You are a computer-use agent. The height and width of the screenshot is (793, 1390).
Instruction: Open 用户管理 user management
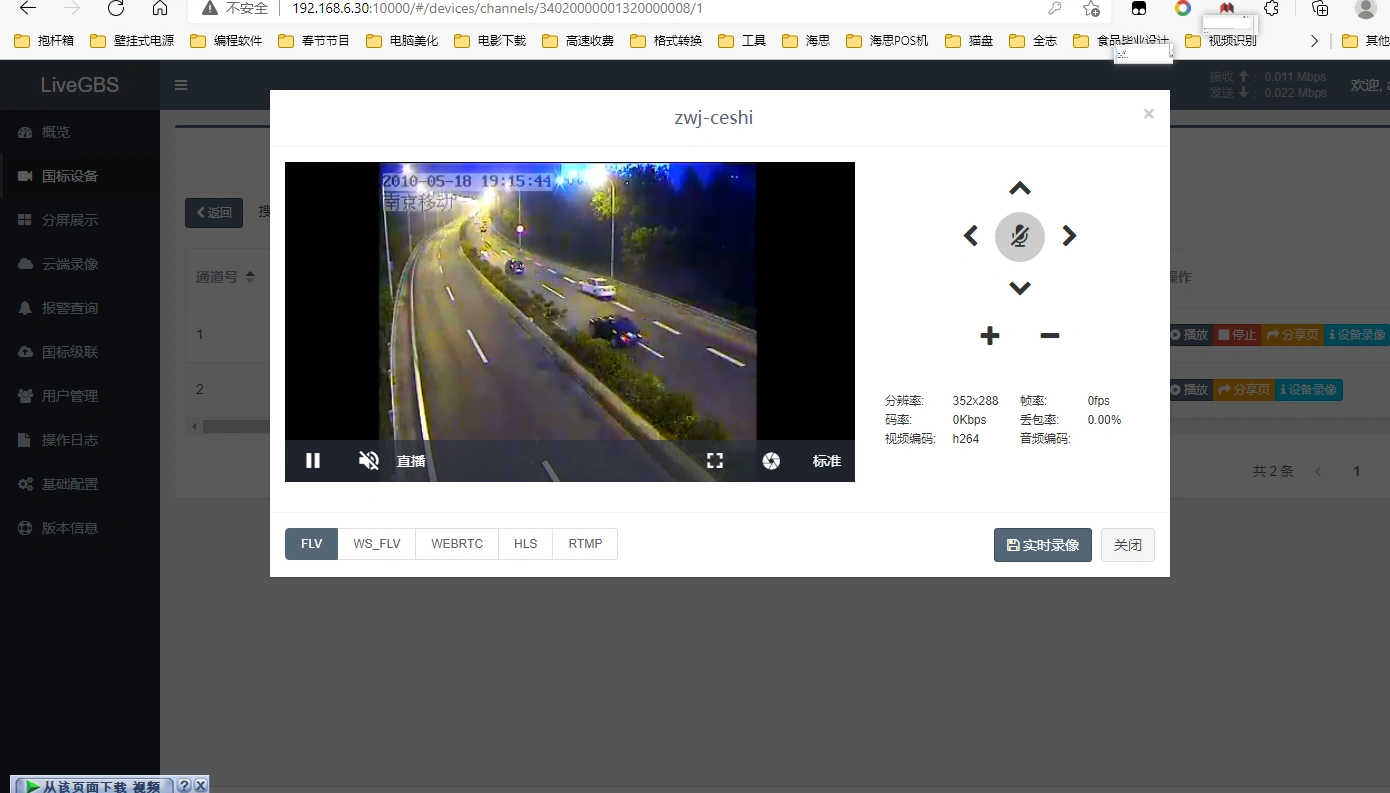pos(80,396)
